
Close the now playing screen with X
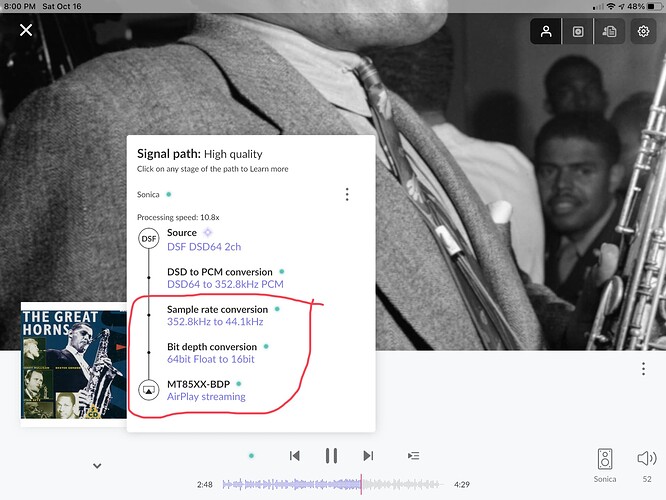[x=26, y=30]
